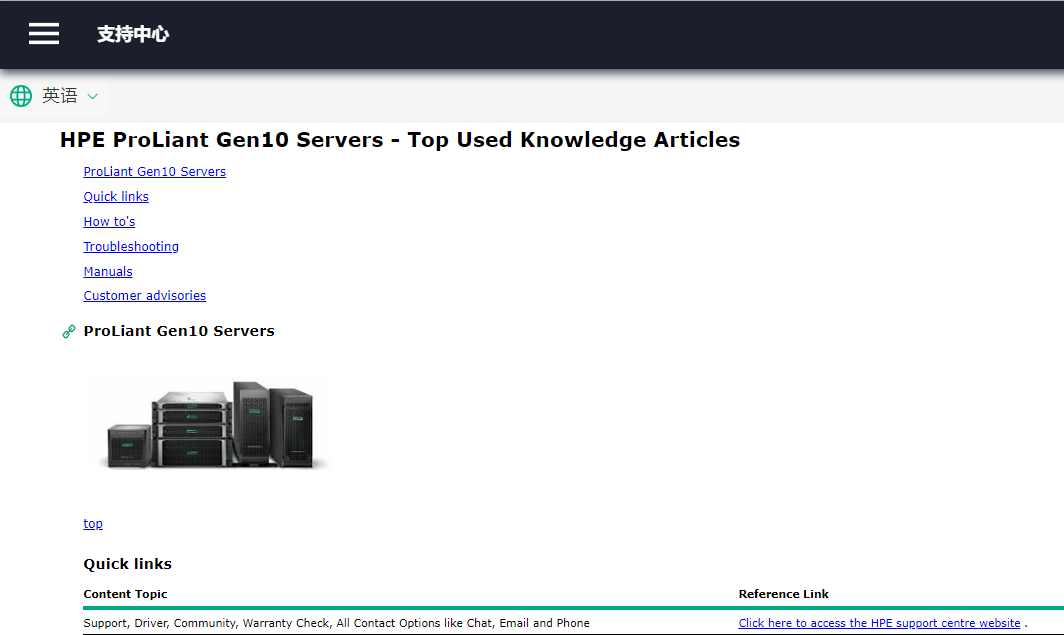
Task: Open the hamburger navigation menu
Action: coord(43,33)
